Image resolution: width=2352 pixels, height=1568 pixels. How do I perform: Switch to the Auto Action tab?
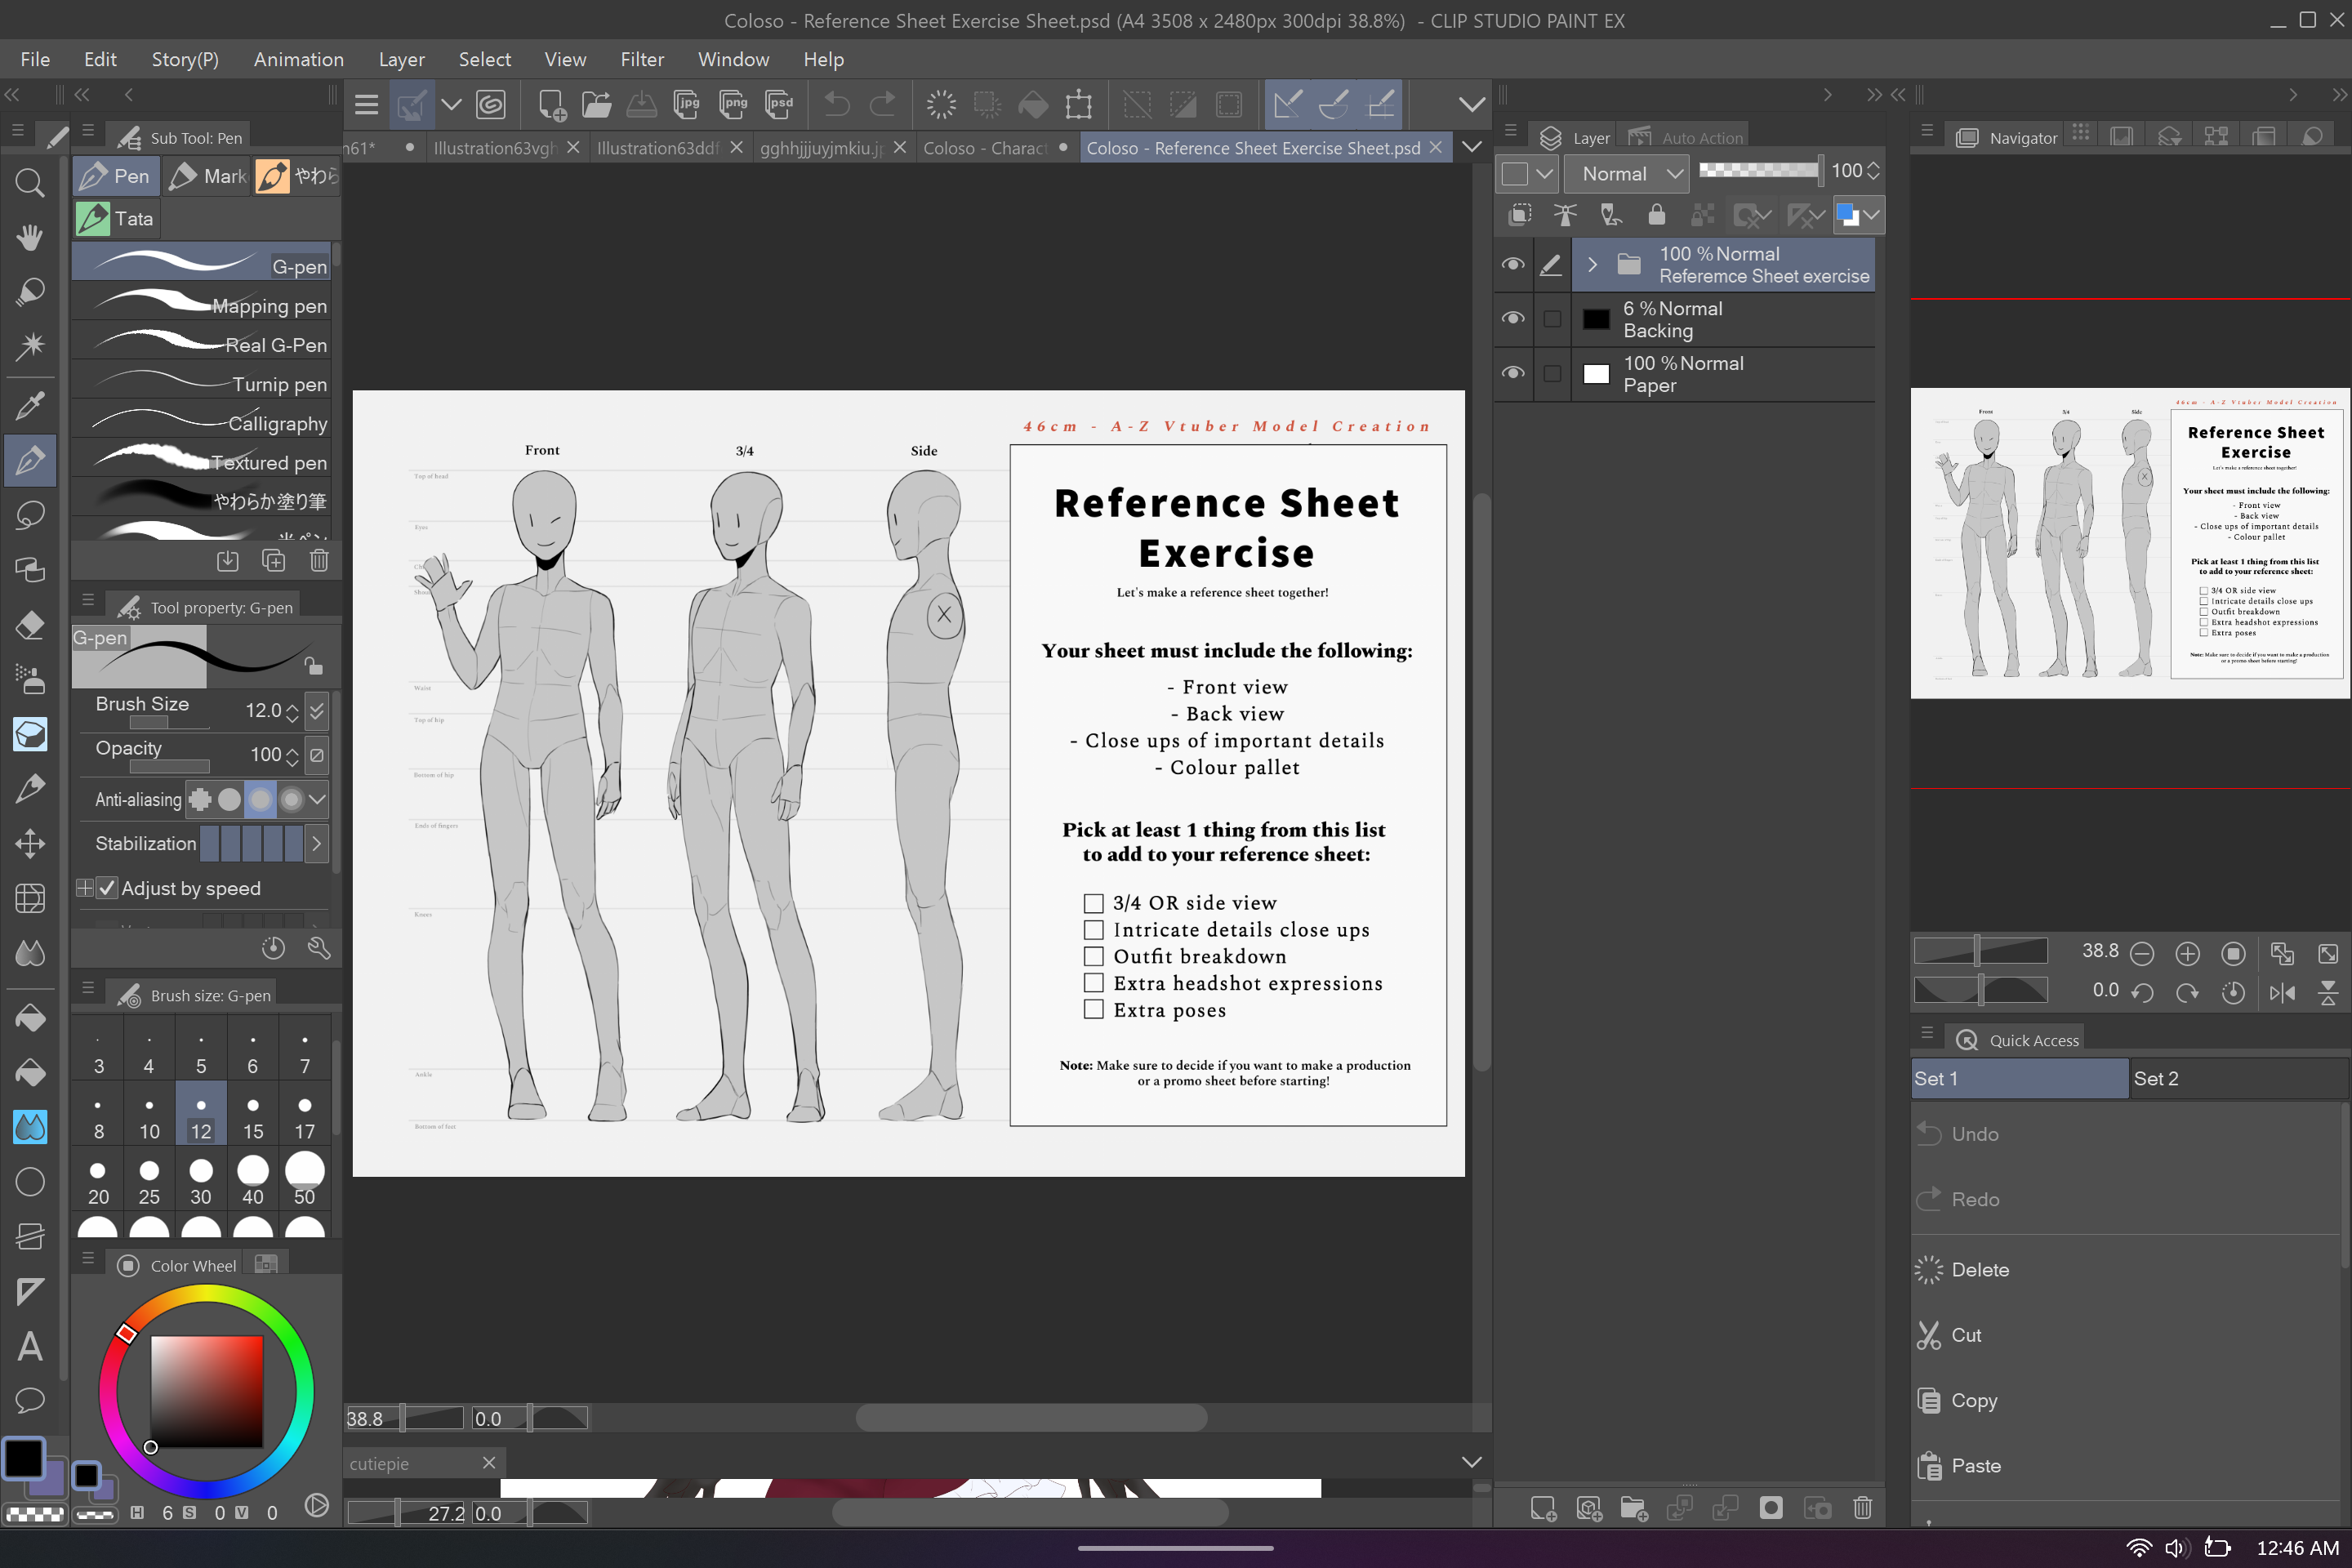click(1687, 137)
